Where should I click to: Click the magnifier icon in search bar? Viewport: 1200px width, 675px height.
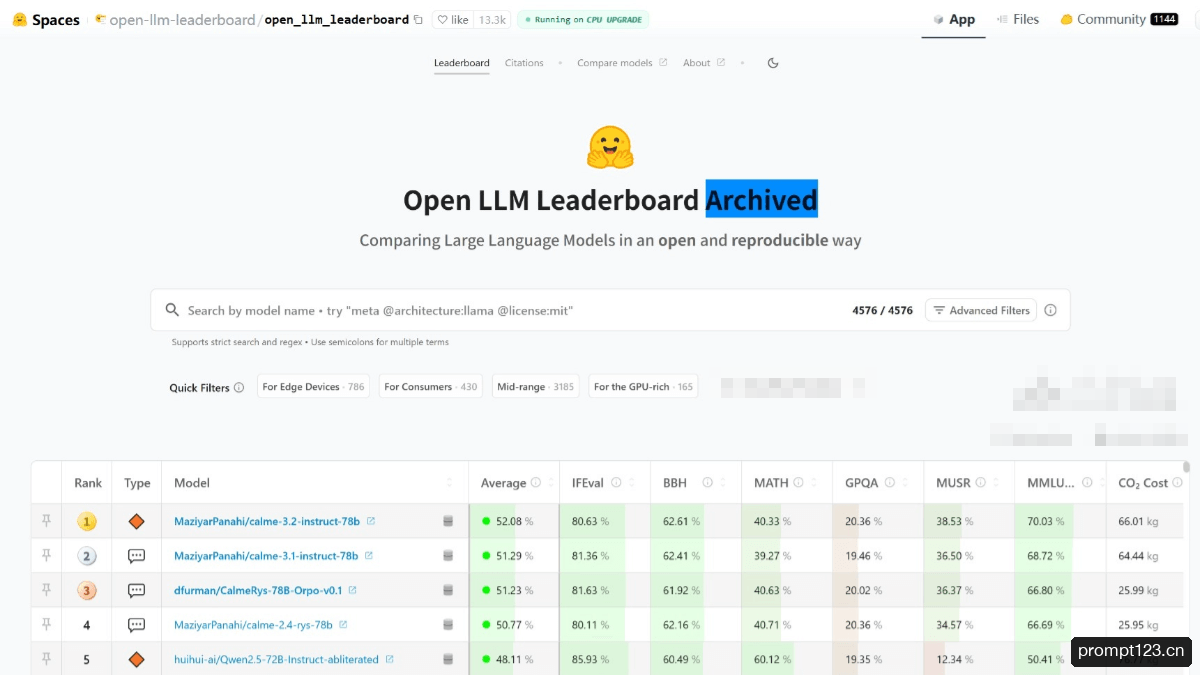172,310
